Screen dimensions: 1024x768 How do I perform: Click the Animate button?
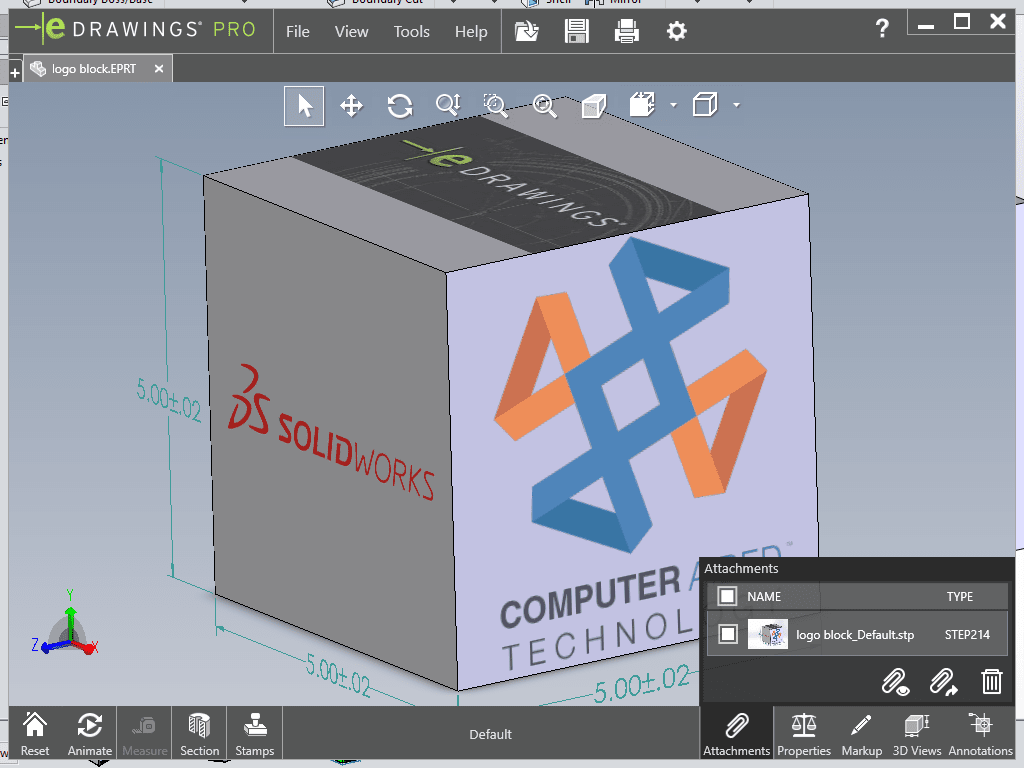point(89,733)
